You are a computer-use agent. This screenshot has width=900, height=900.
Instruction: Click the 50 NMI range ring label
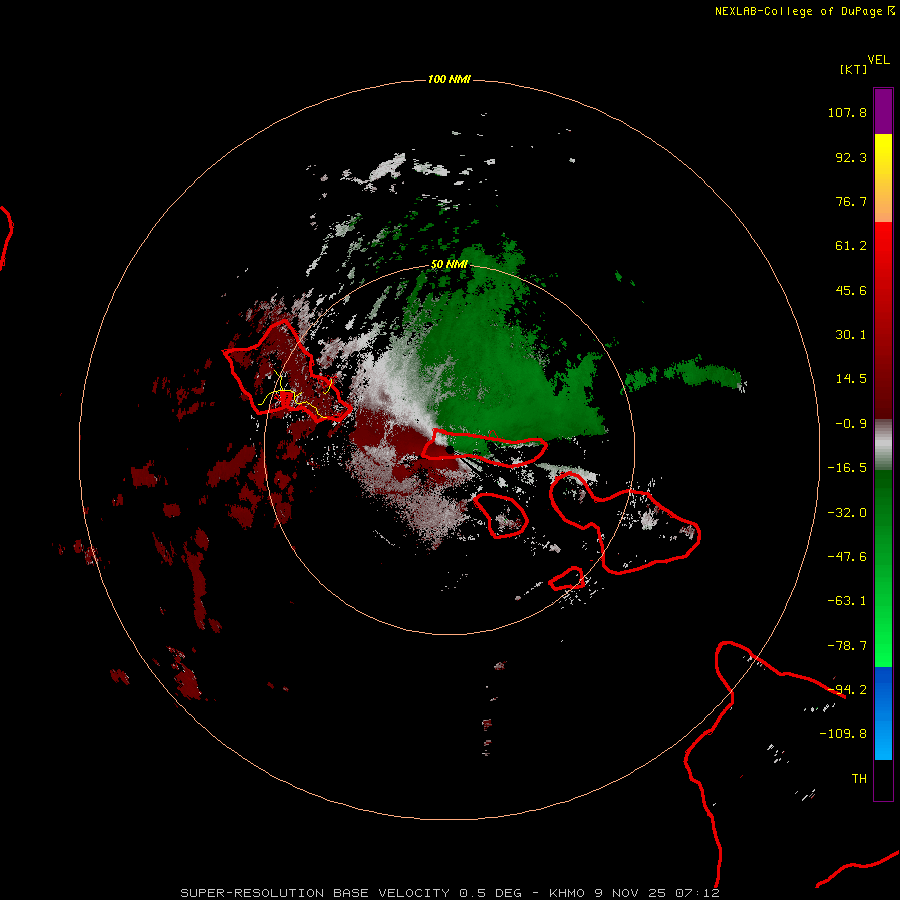pyautogui.click(x=449, y=264)
